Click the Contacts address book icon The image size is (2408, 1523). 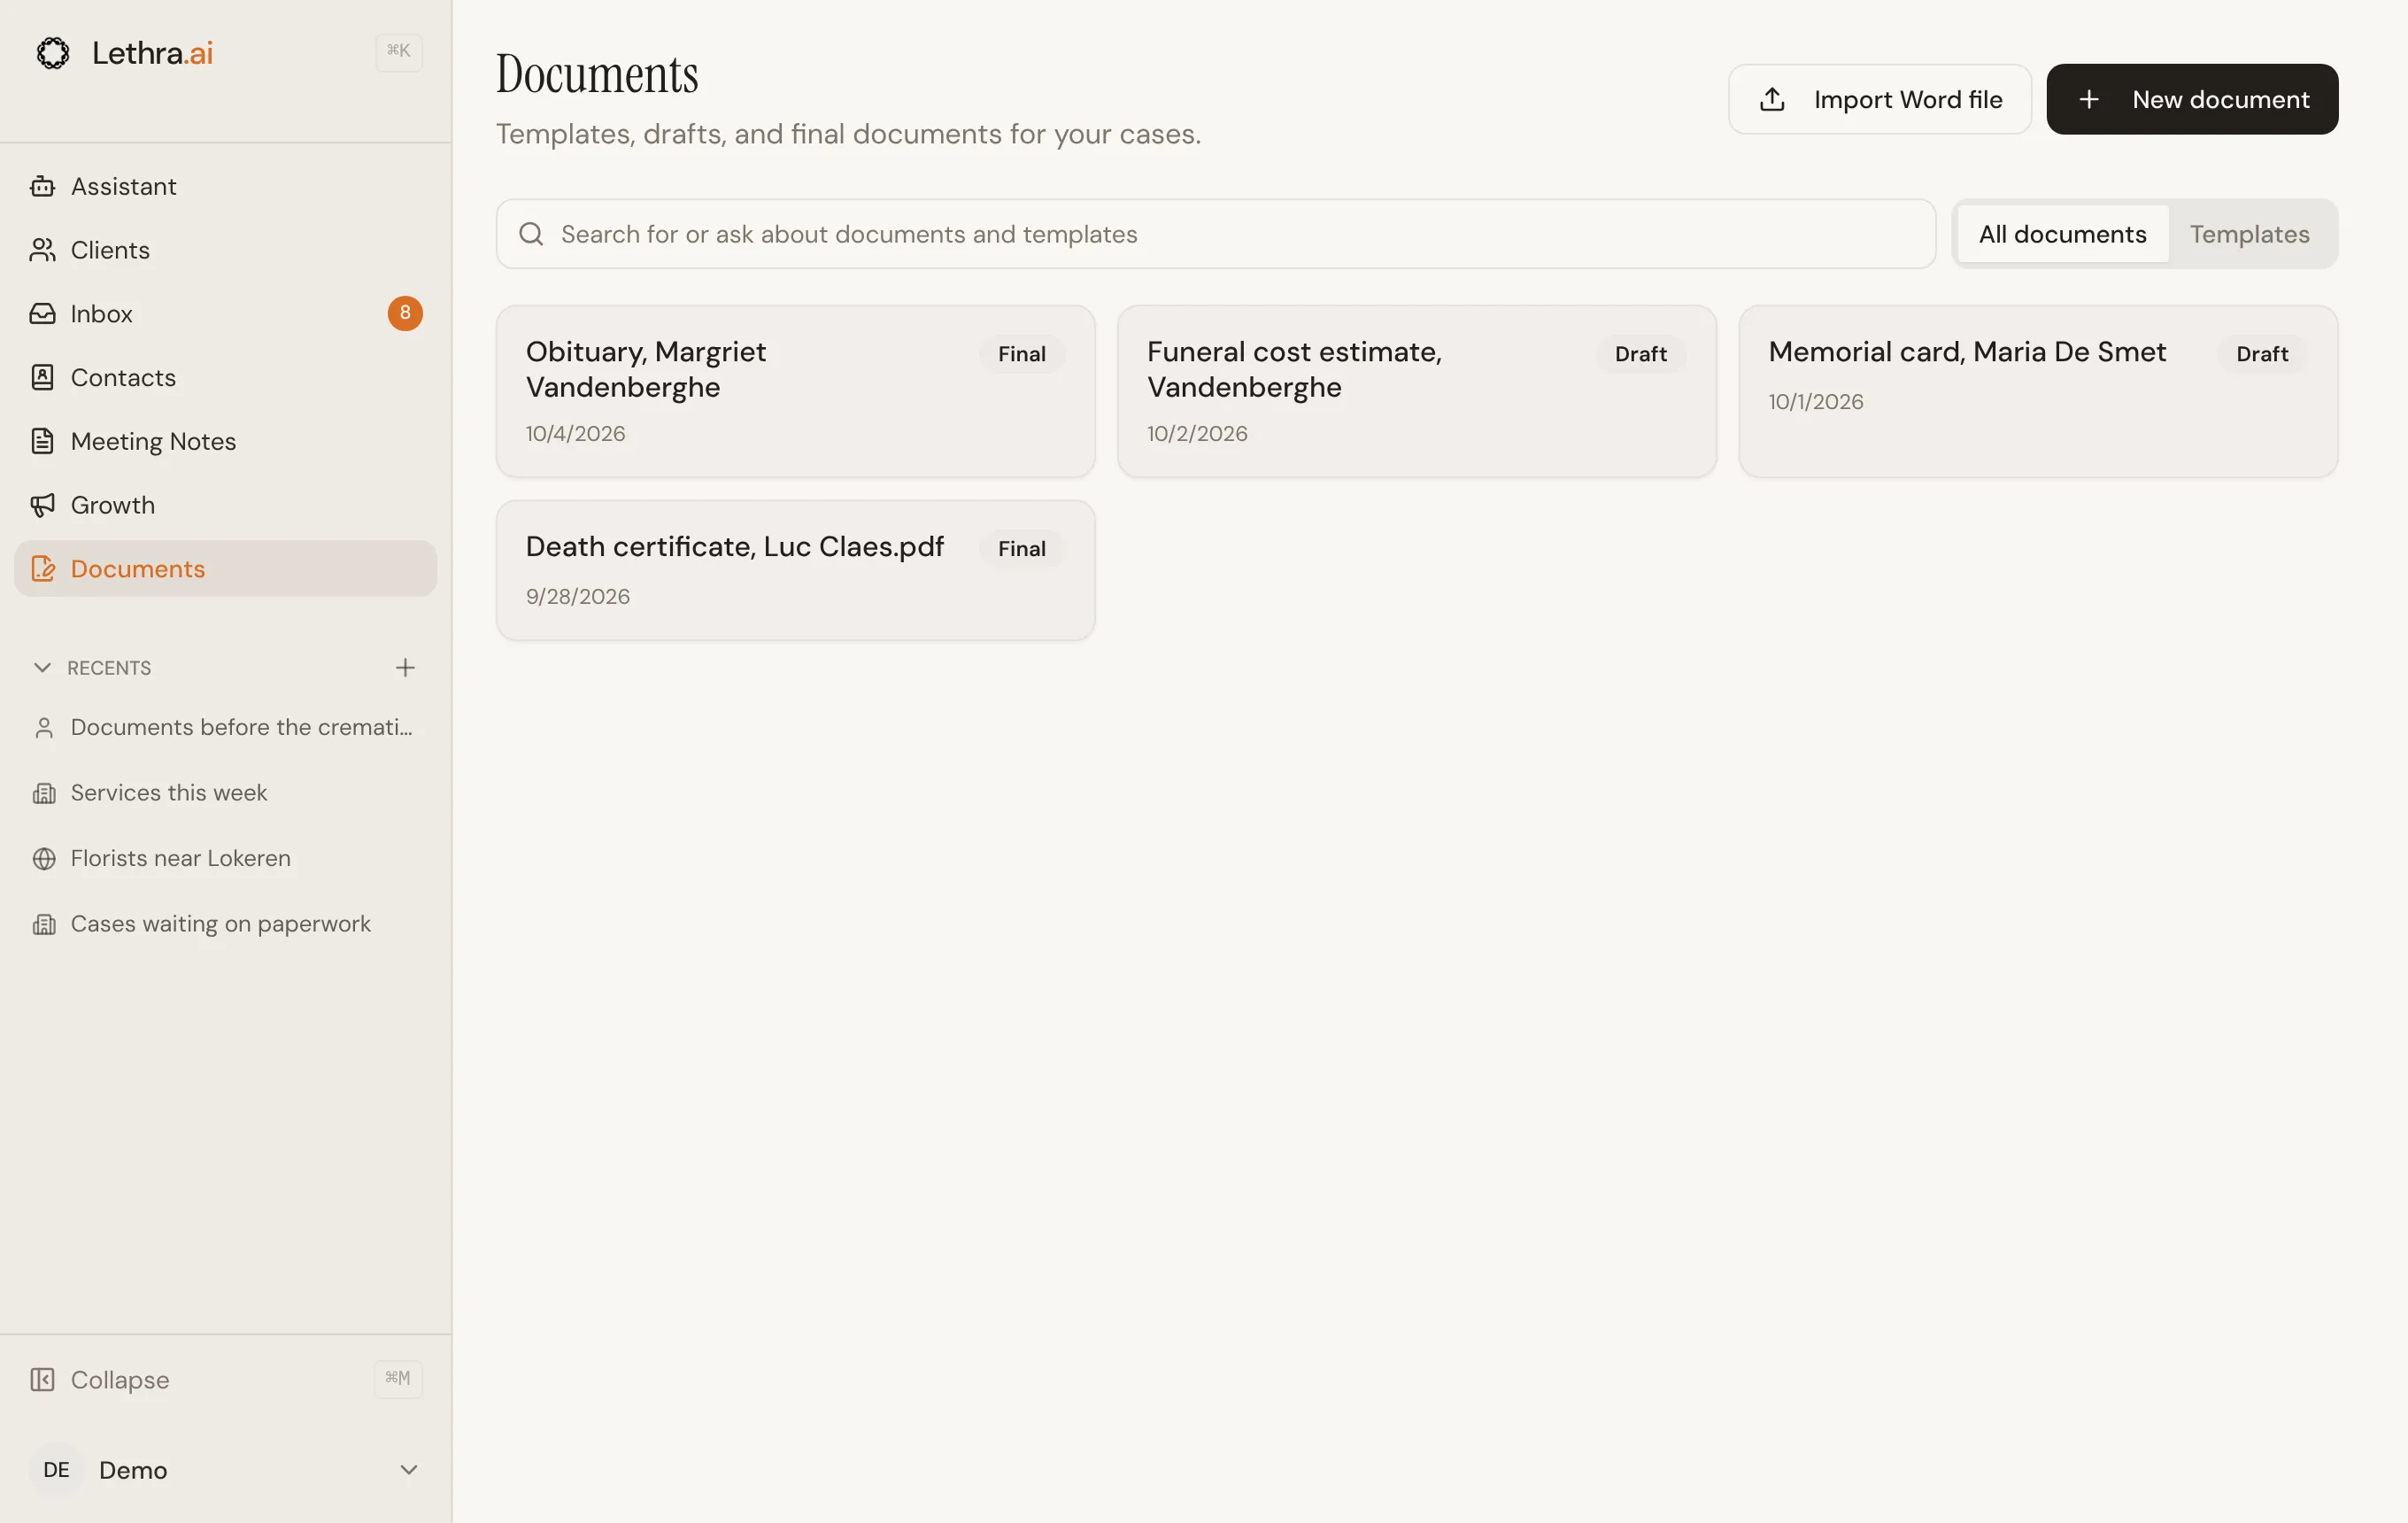42,377
